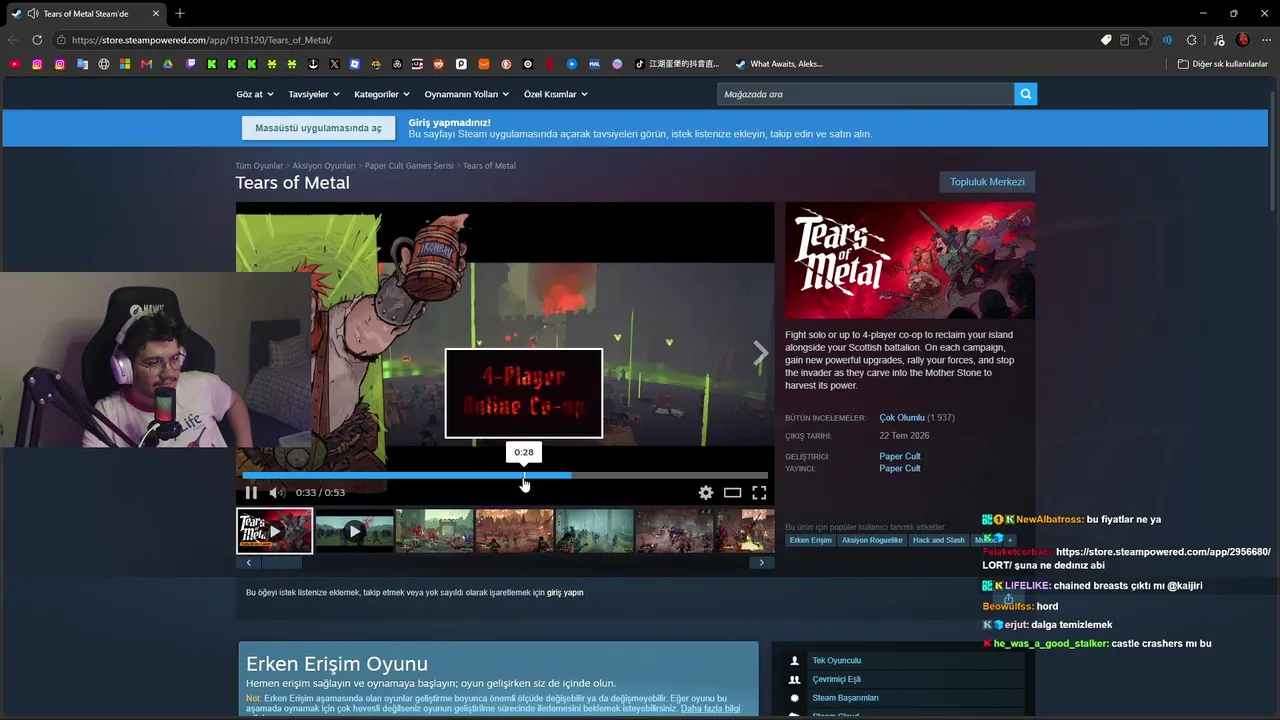Open the Google Drive bookmark
1280x720 pixels.
coord(168,64)
